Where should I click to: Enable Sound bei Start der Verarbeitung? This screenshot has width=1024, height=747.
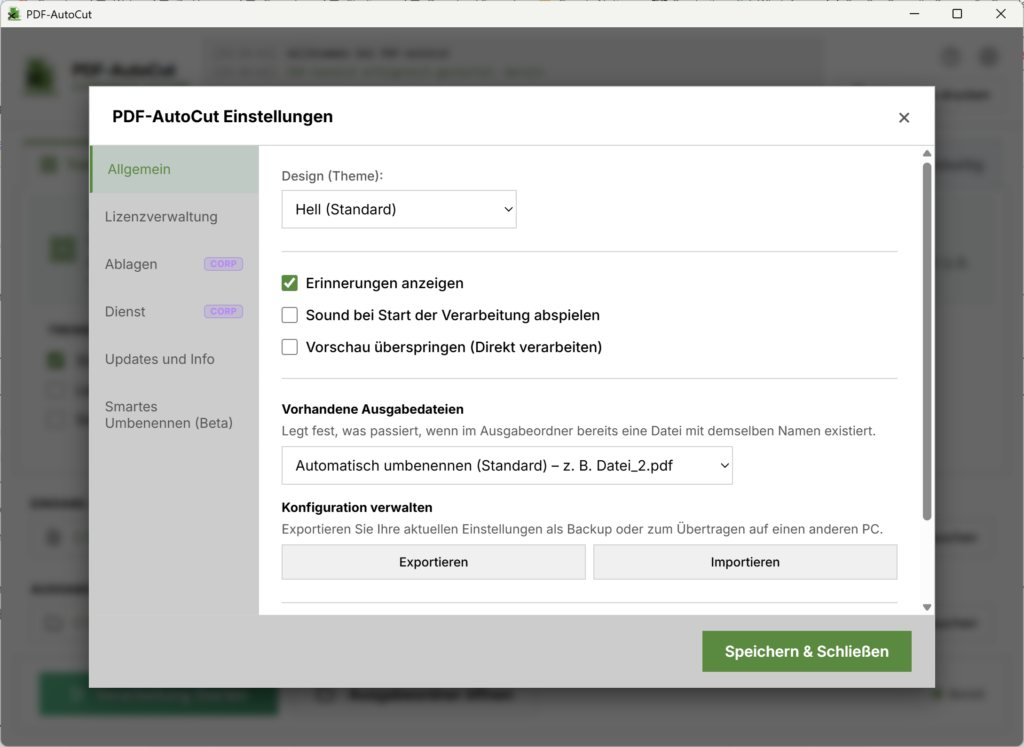(x=289, y=315)
